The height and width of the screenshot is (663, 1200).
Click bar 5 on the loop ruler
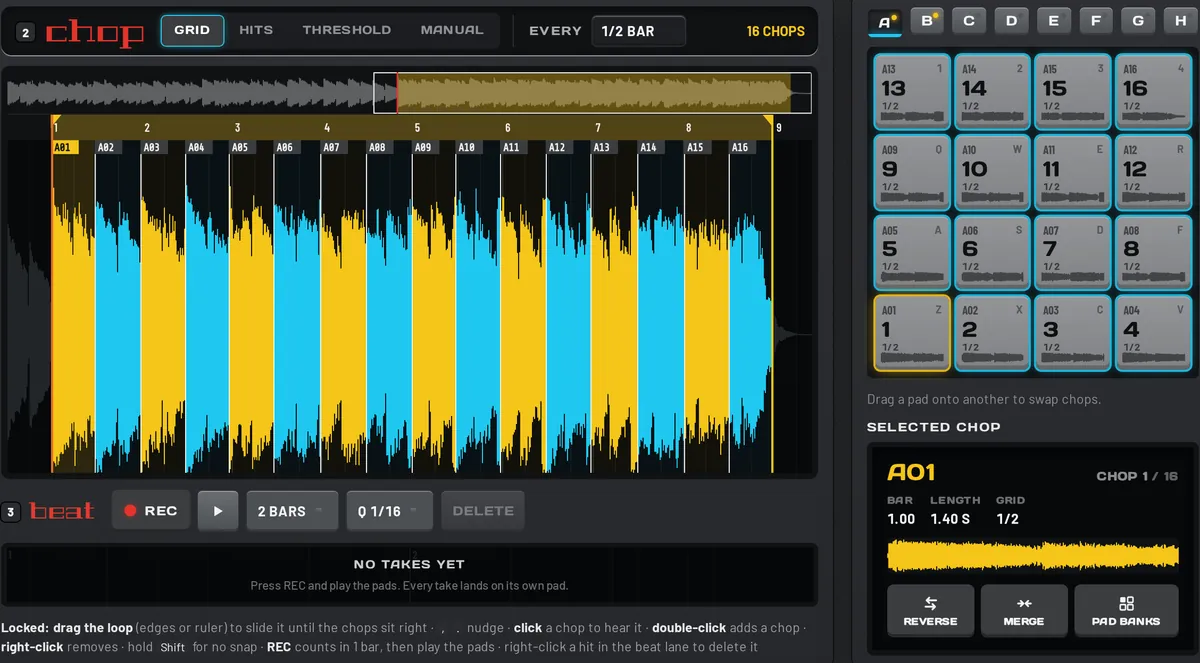coord(417,128)
